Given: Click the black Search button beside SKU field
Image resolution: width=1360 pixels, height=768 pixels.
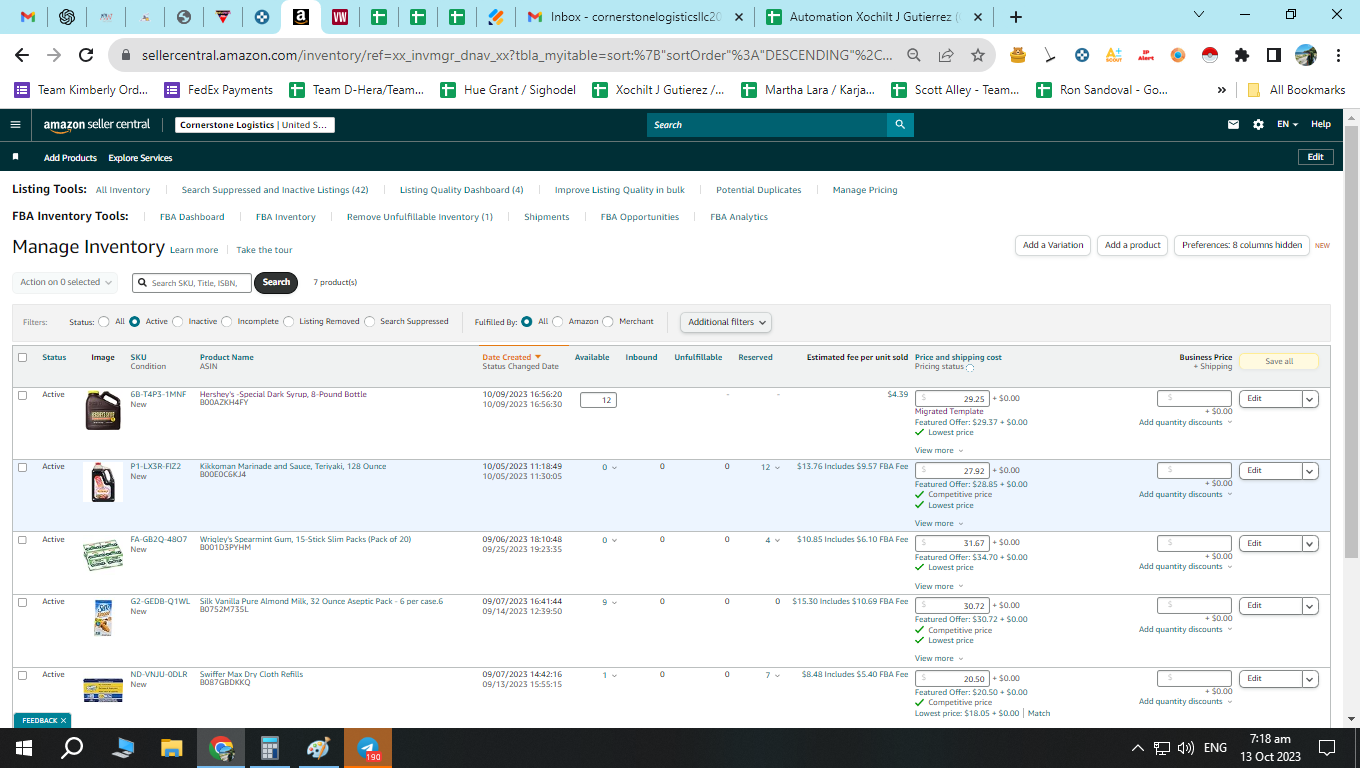Looking at the screenshot, I should pyautogui.click(x=276, y=282).
